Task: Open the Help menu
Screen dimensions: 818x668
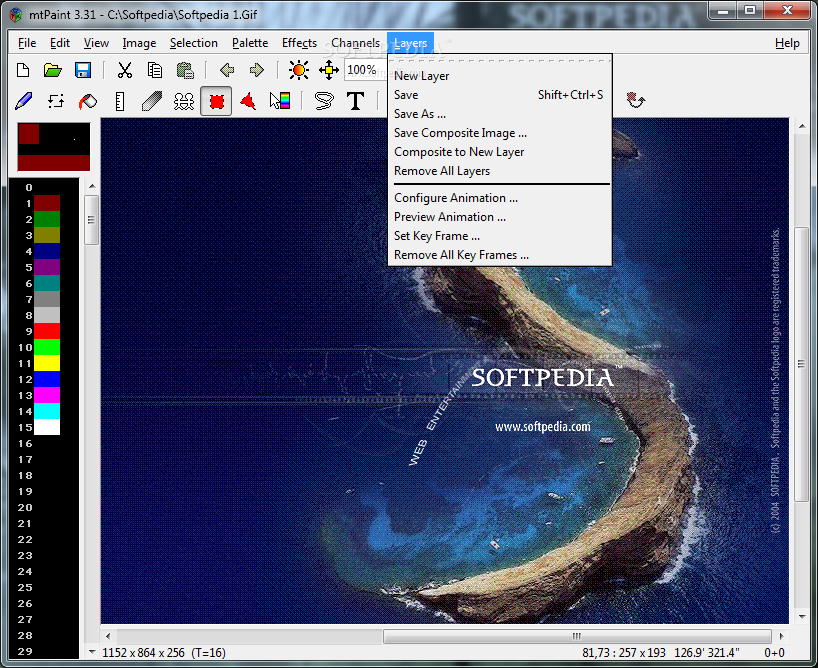Action: [x=787, y=43]
